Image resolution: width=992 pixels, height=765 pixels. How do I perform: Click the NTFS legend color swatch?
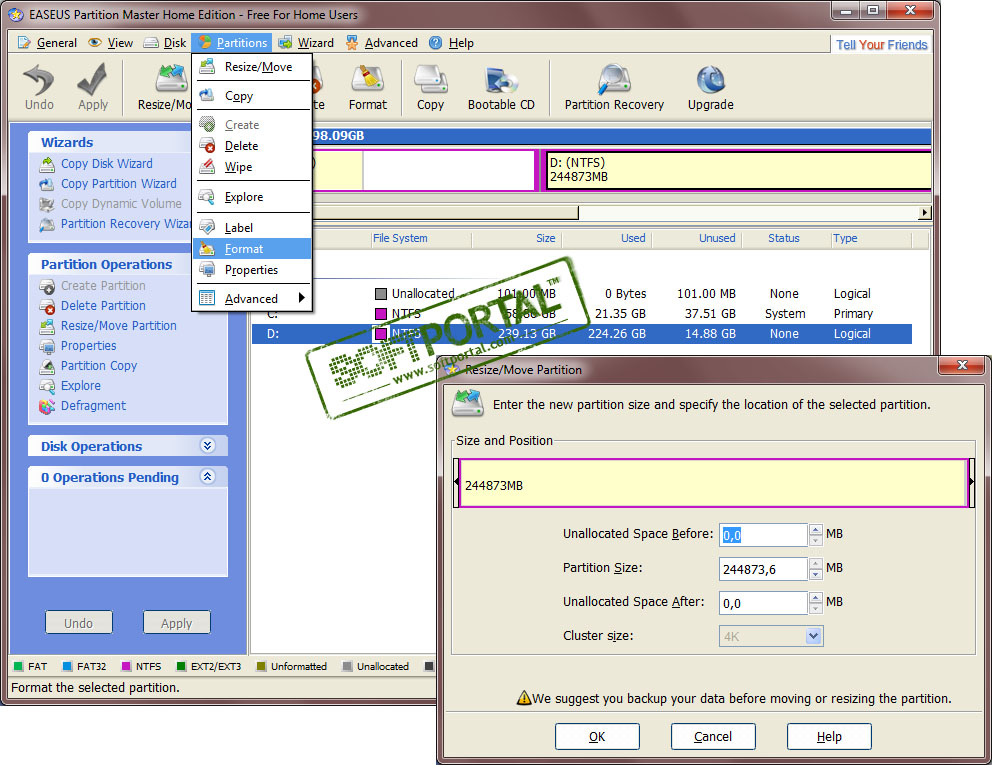126,666
